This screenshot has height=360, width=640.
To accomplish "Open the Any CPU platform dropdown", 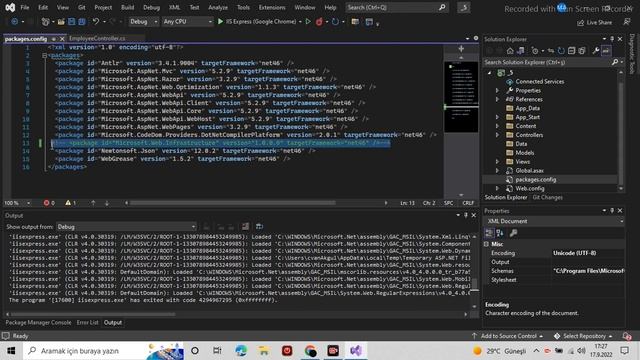I will [187, 22].
